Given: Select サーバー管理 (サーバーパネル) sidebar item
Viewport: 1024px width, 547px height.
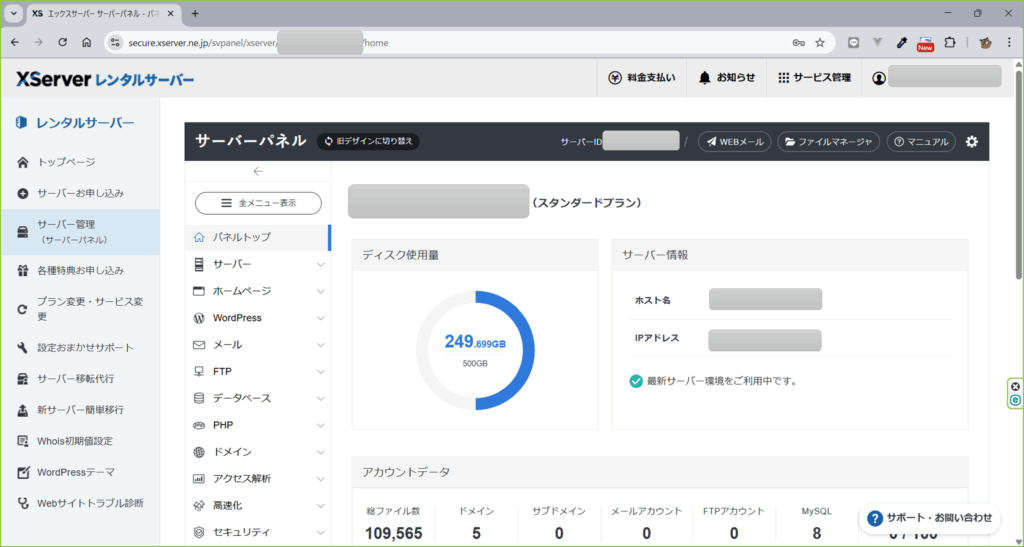Looking at the screenshot, I should [80, 232].
